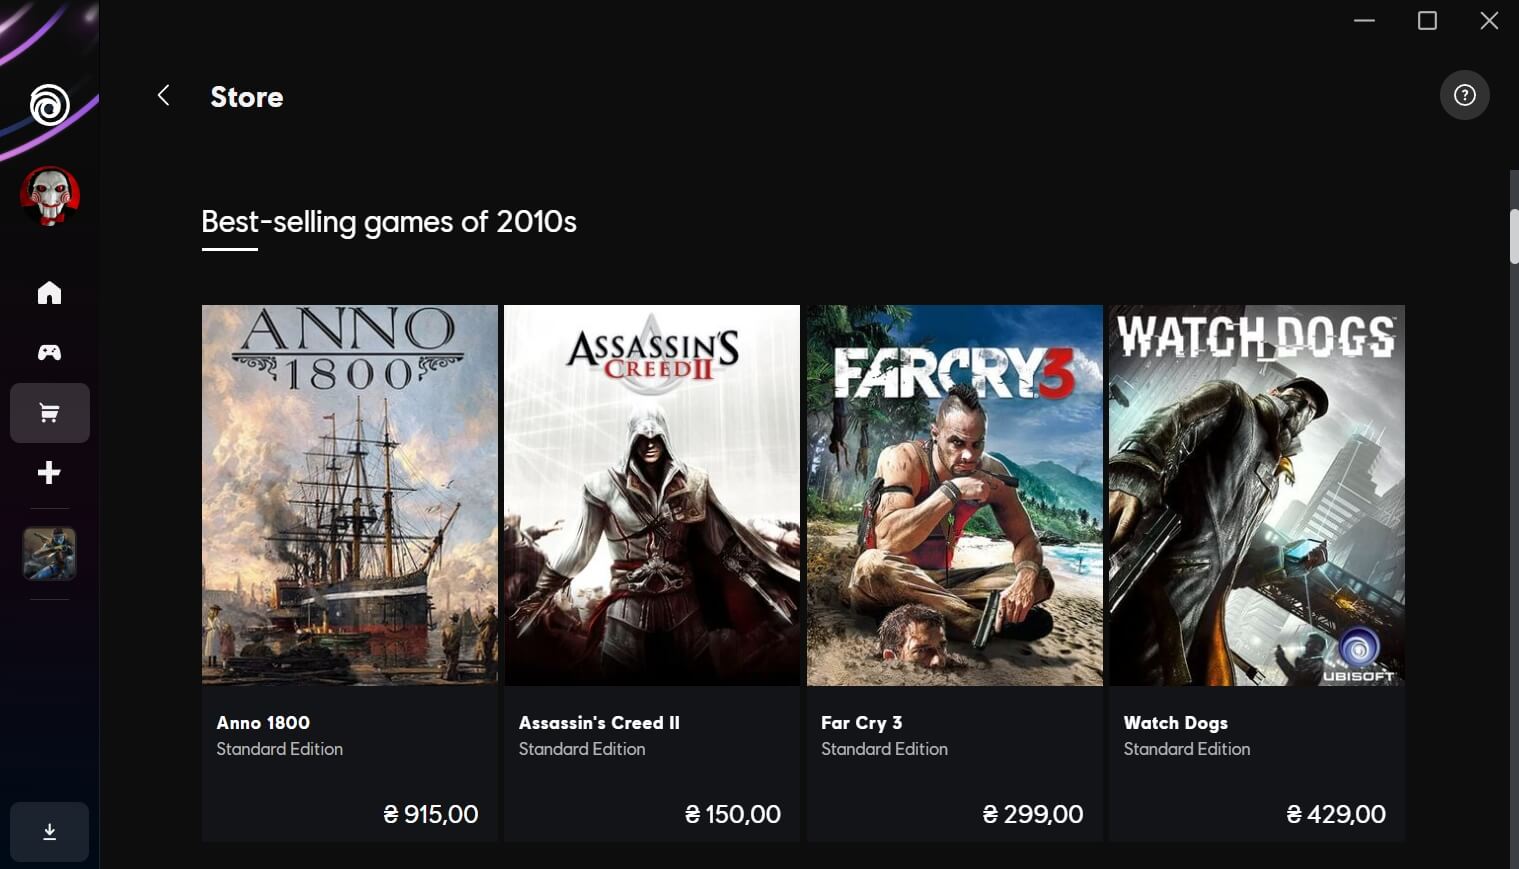Image resolution: width=1519 pixels, height=869 pixels.
Task: Go back using the left chevron arrow
Action: (163, 94)
